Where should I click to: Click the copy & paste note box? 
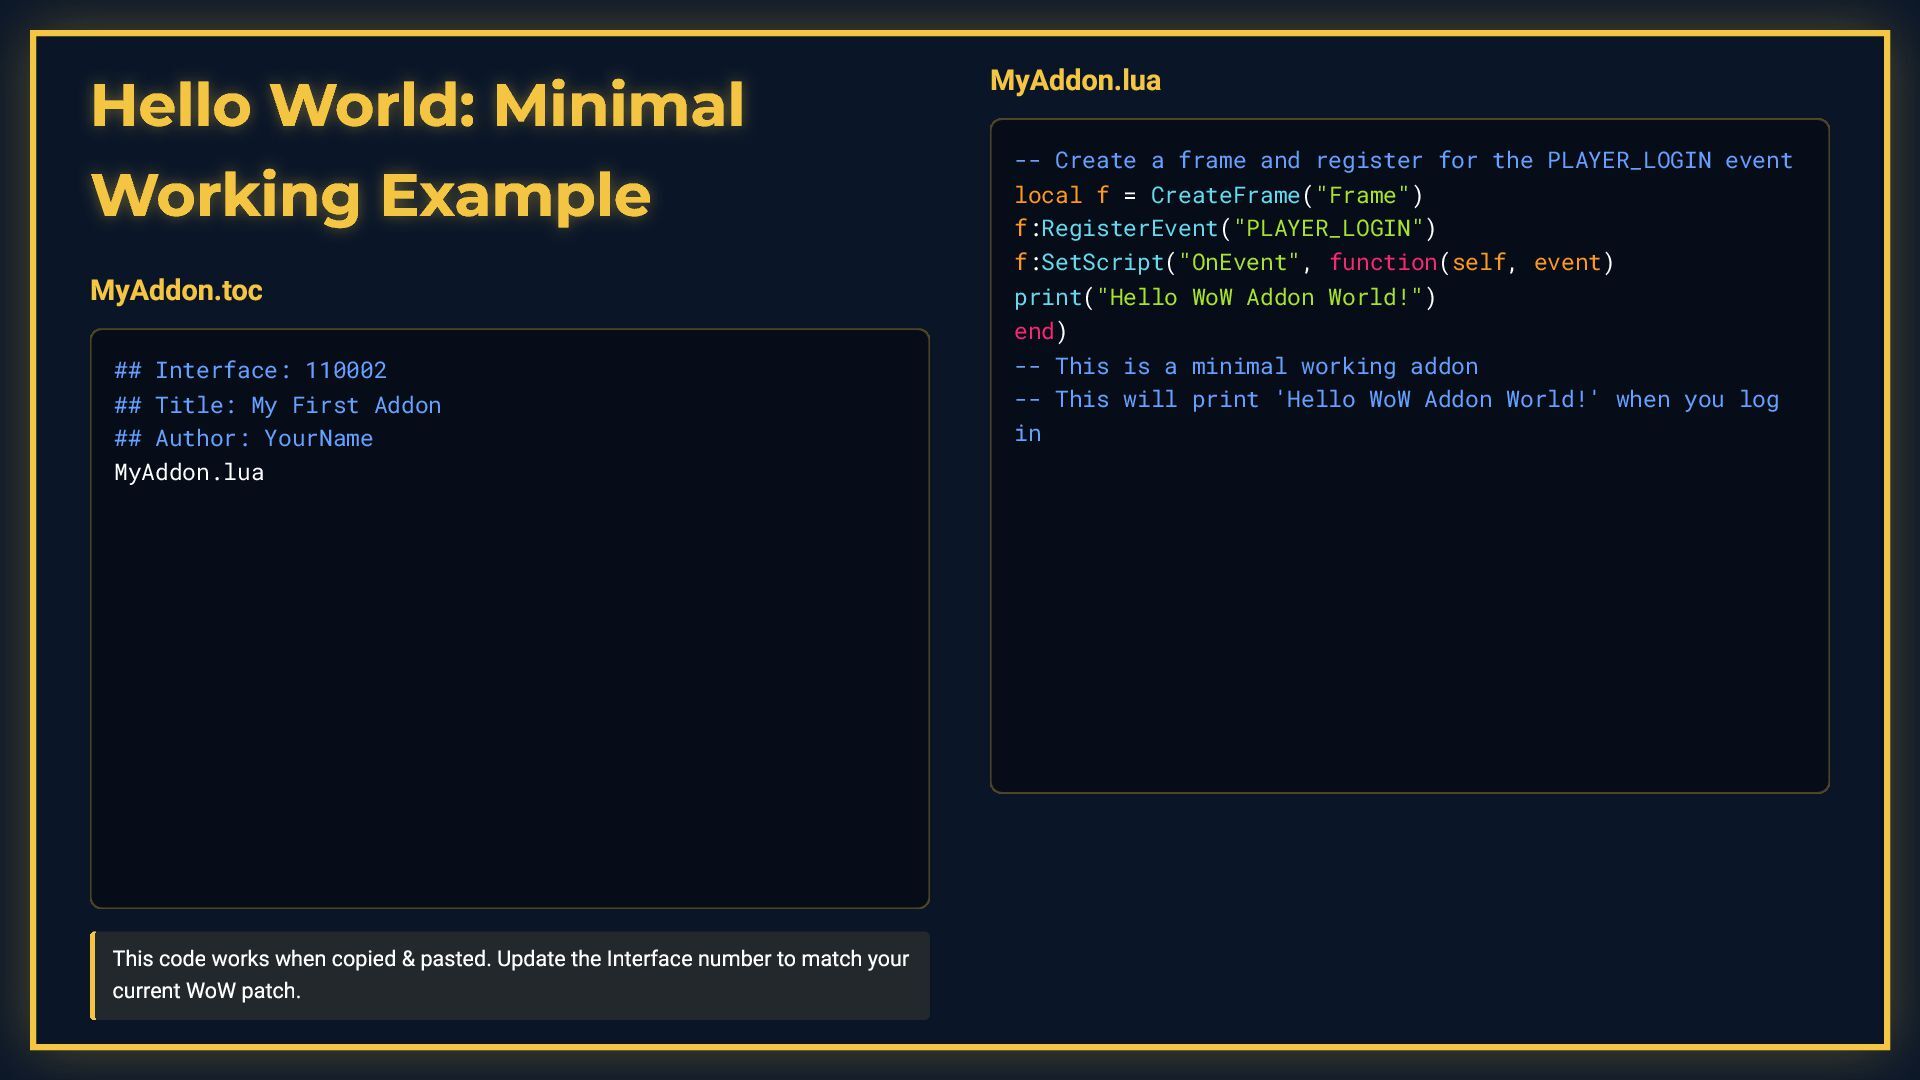click(x=510, y=975)
